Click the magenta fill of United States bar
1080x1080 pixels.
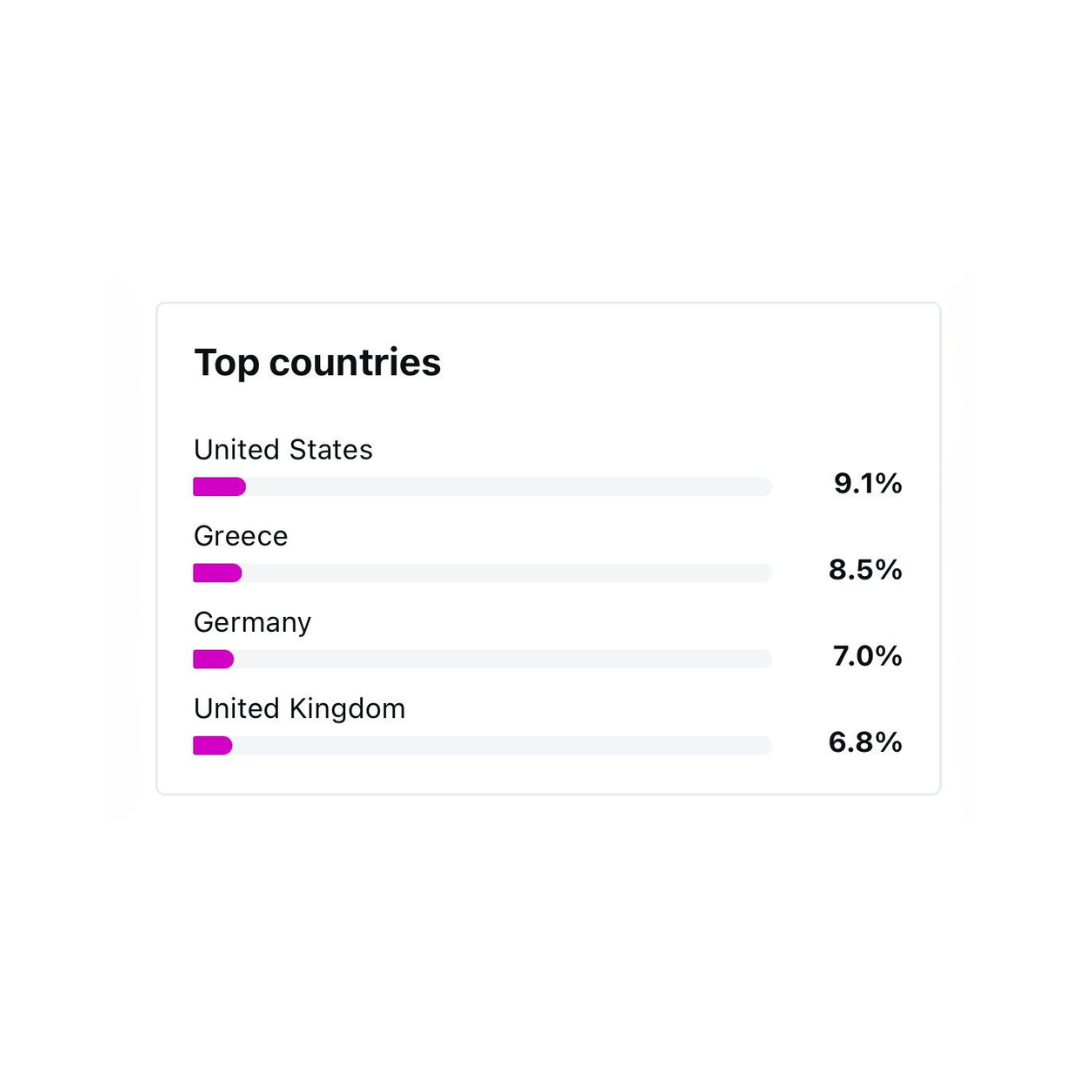click(x=219, y=487)
